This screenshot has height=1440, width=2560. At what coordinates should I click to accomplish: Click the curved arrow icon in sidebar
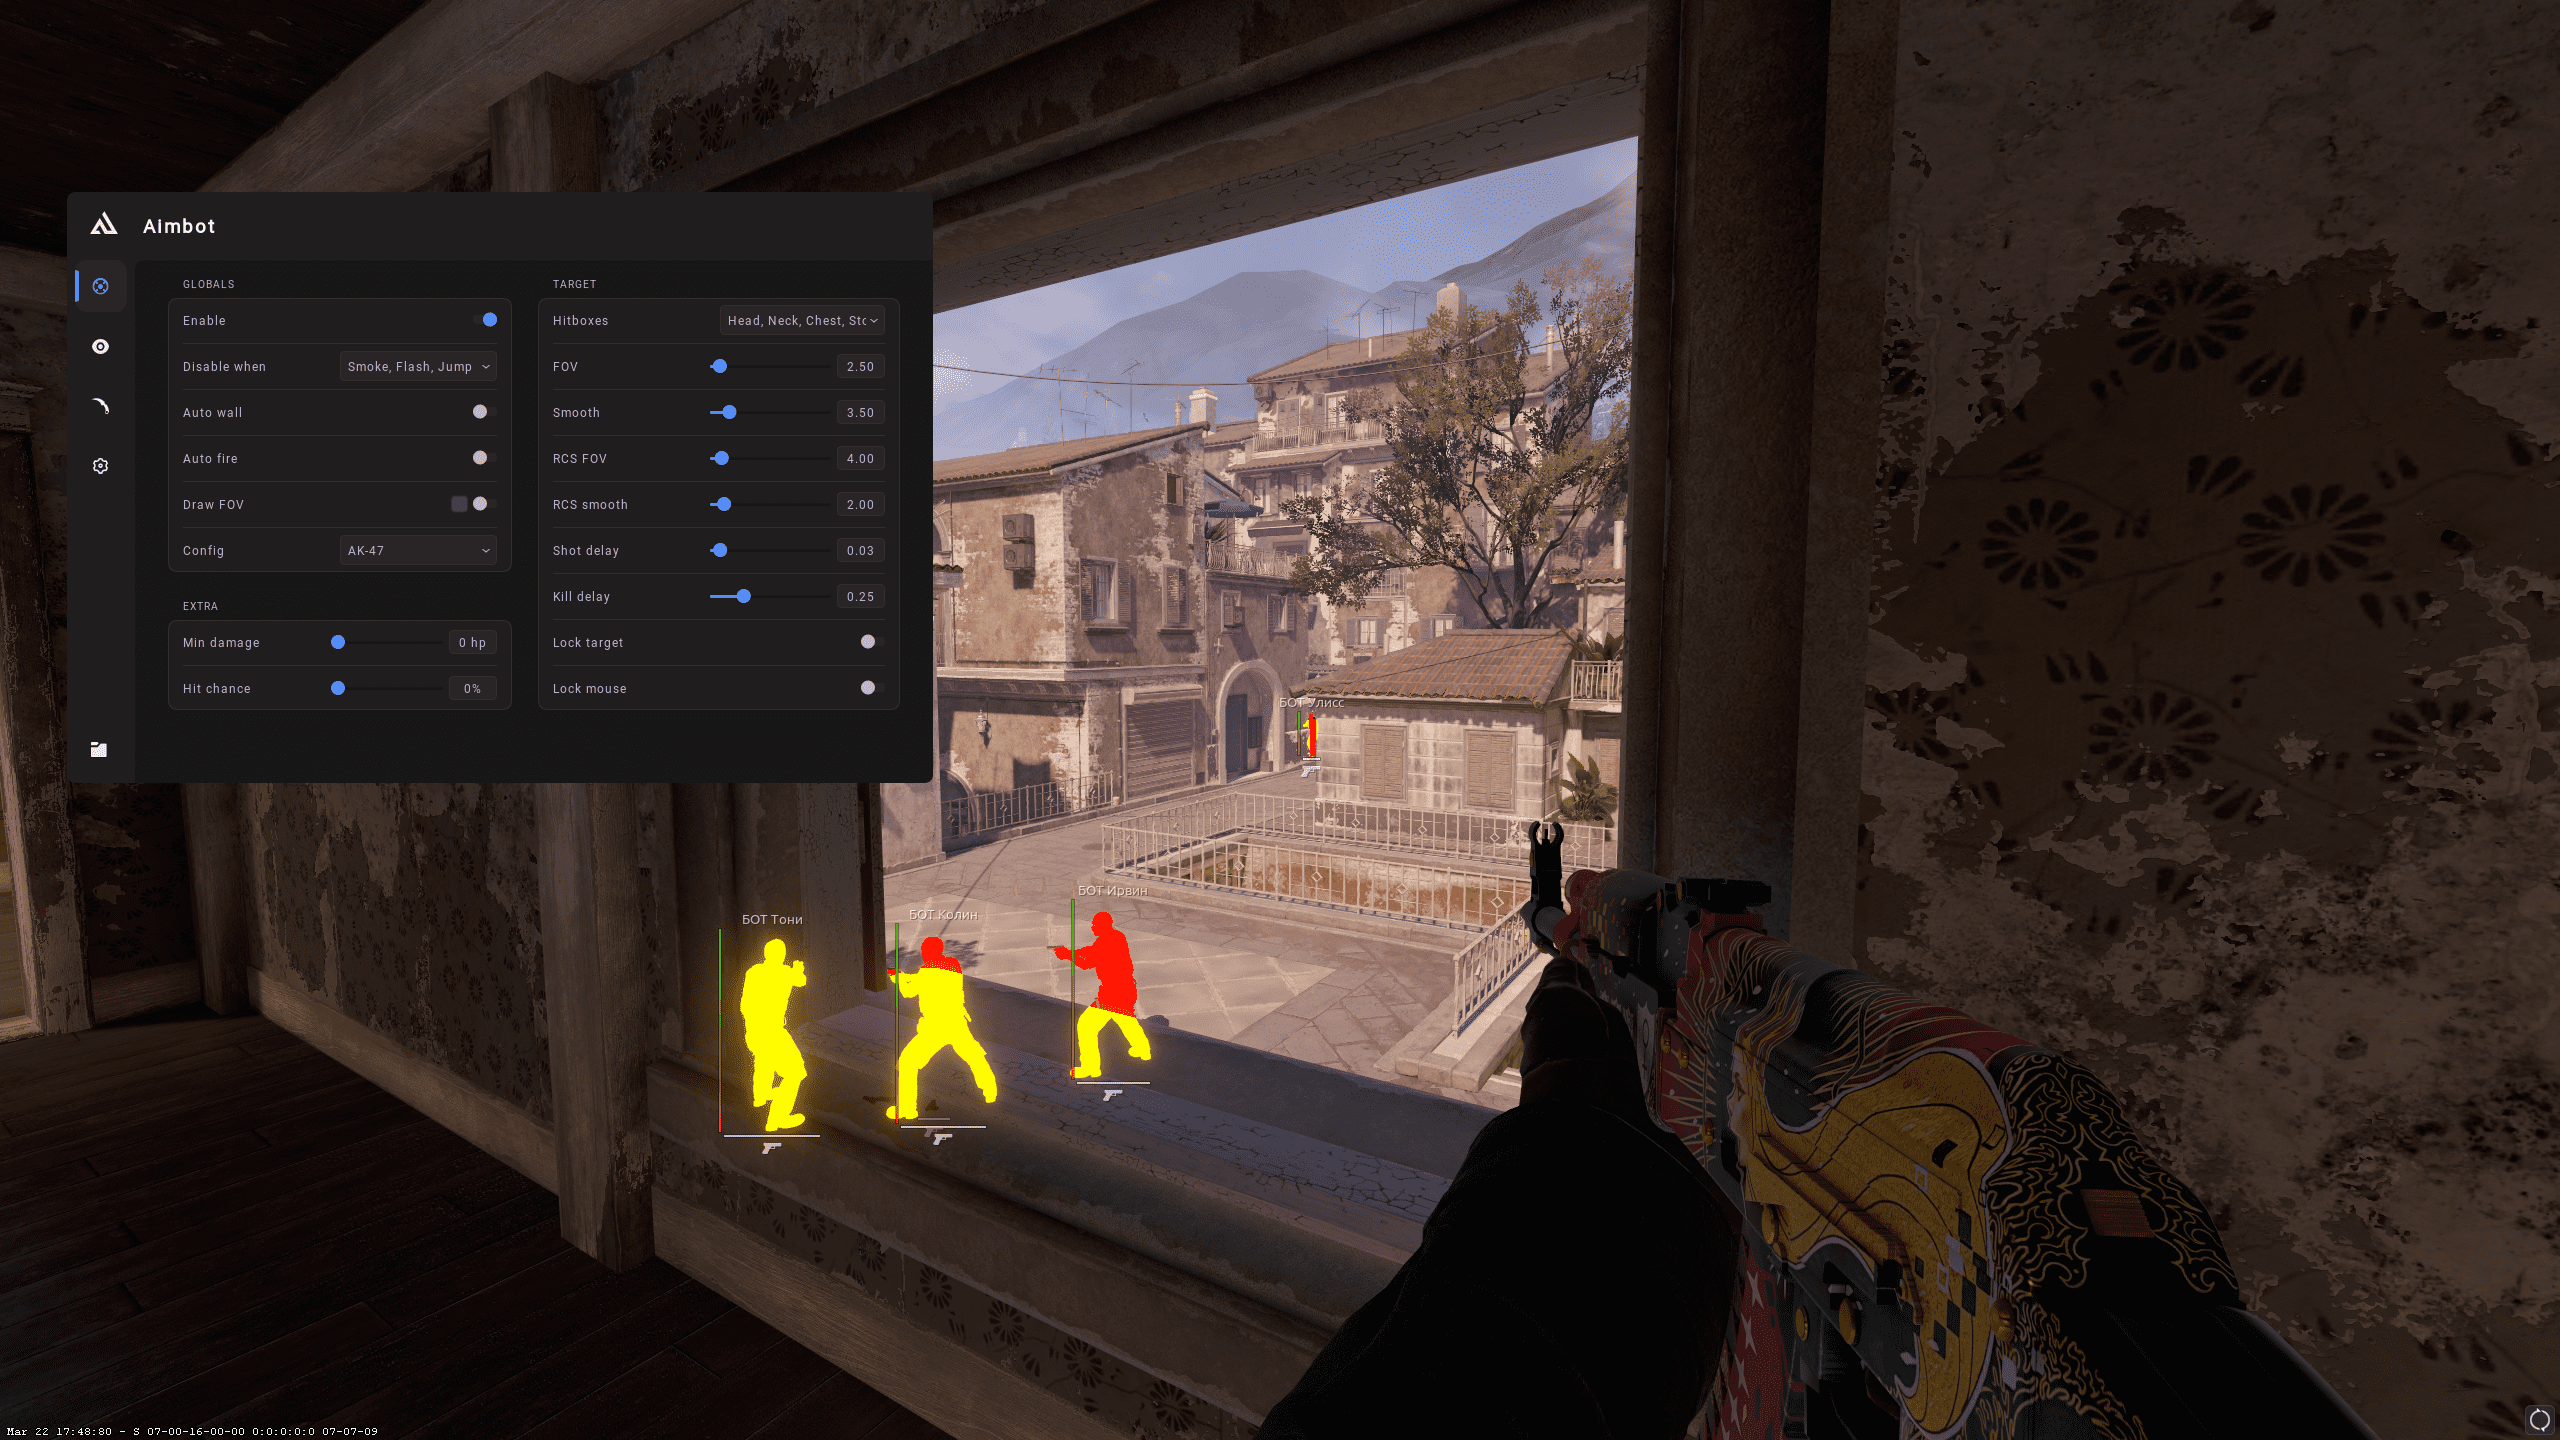[98, 404]
